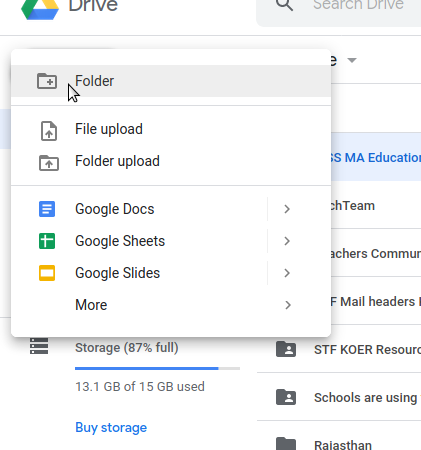Click the new folder plus icon
This screenshot has height=450, width=421.
click(x=47, y=81)
